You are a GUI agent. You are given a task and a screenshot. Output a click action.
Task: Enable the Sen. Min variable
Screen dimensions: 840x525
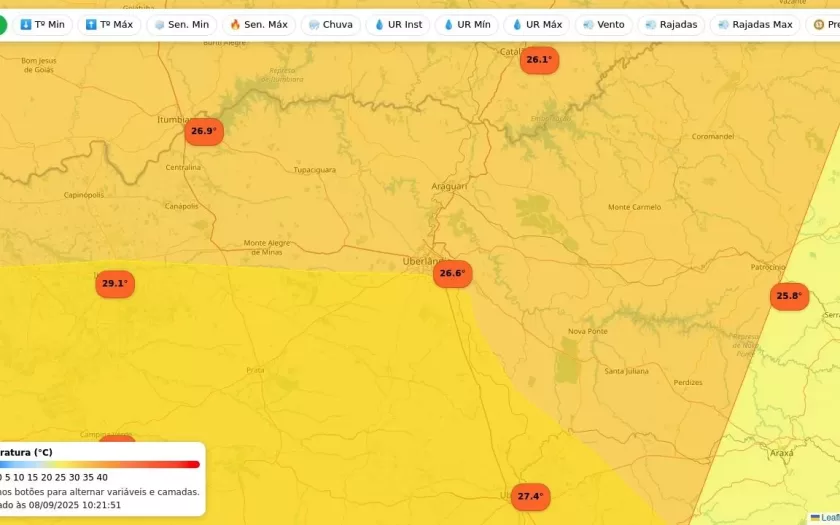click(x=181, y=24)
